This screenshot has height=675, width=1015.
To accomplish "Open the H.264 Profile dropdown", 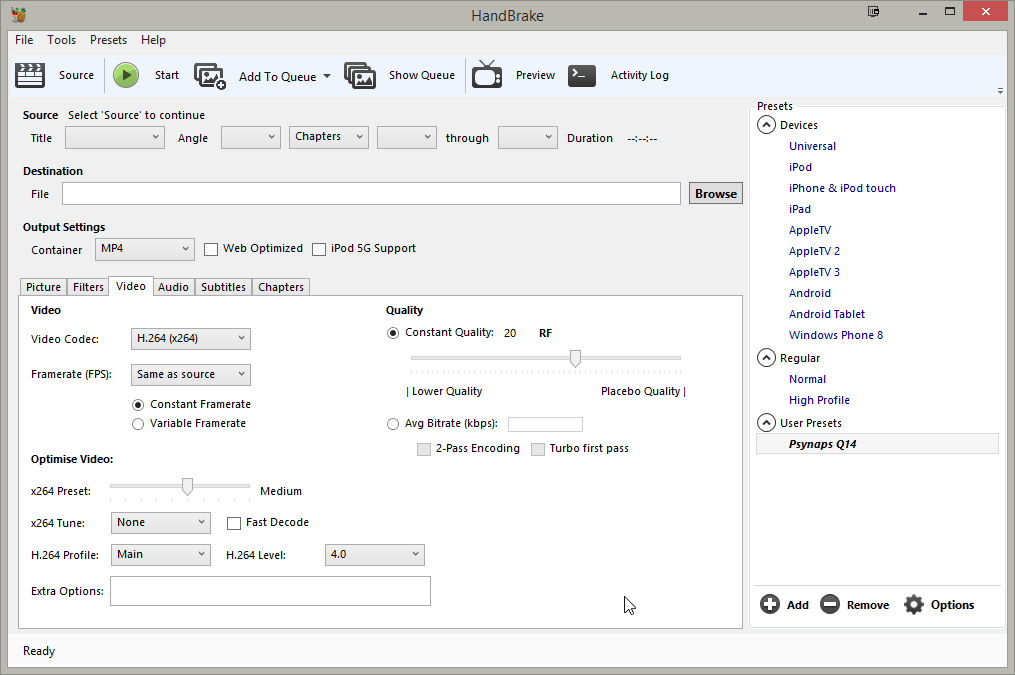I will tap(161, 555).
